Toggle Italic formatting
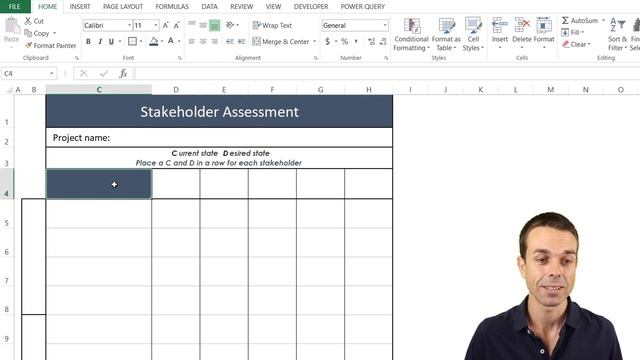Screen dimensions: 640x360 pyautogui.click(x=100, y=41)
